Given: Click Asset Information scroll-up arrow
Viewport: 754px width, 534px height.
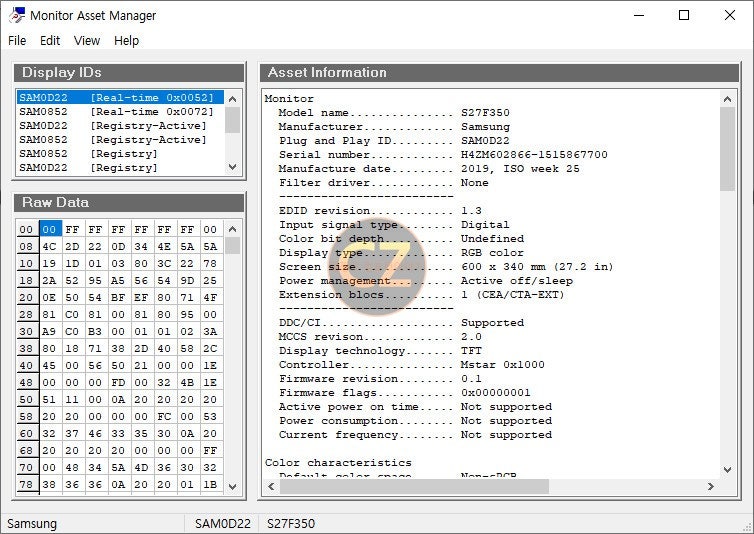Looking at the screenshot, I should pos(728,99).
